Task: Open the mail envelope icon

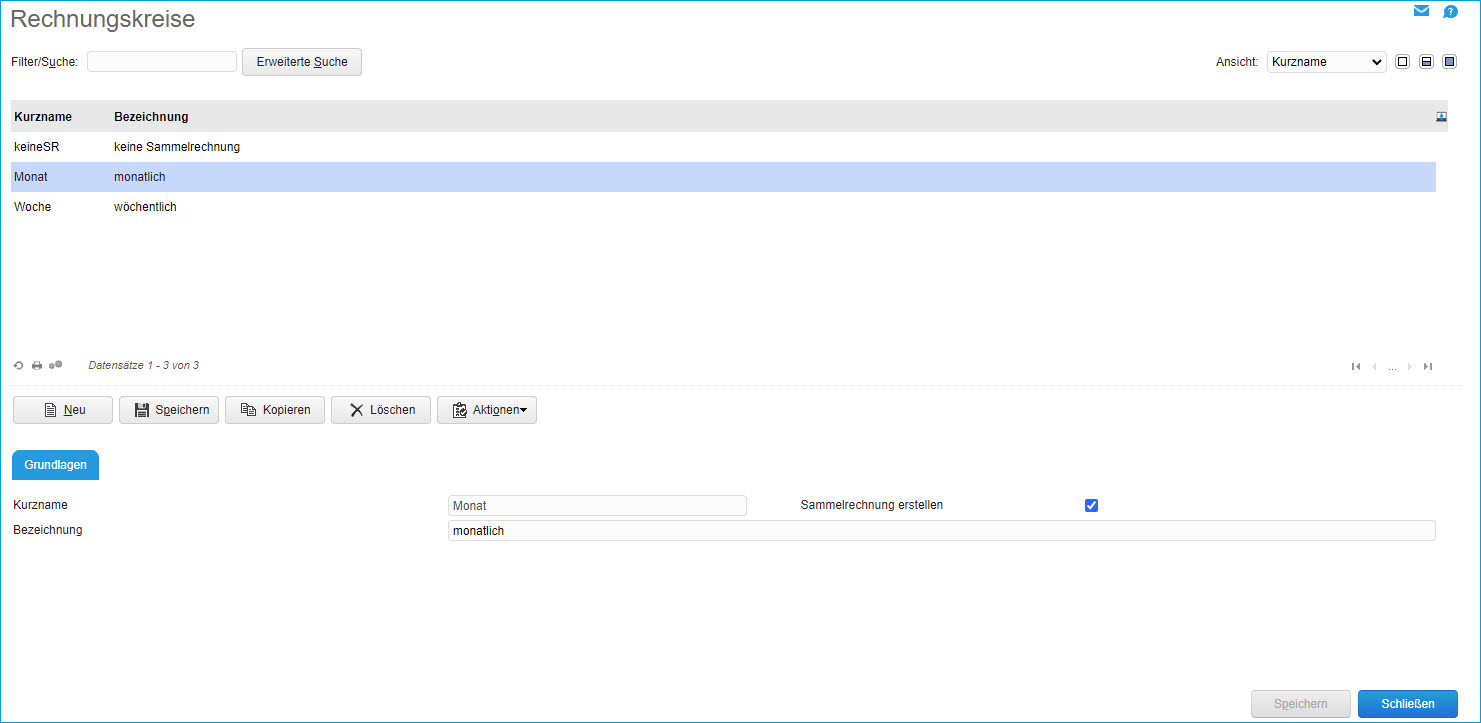Action: (1421, 11)
